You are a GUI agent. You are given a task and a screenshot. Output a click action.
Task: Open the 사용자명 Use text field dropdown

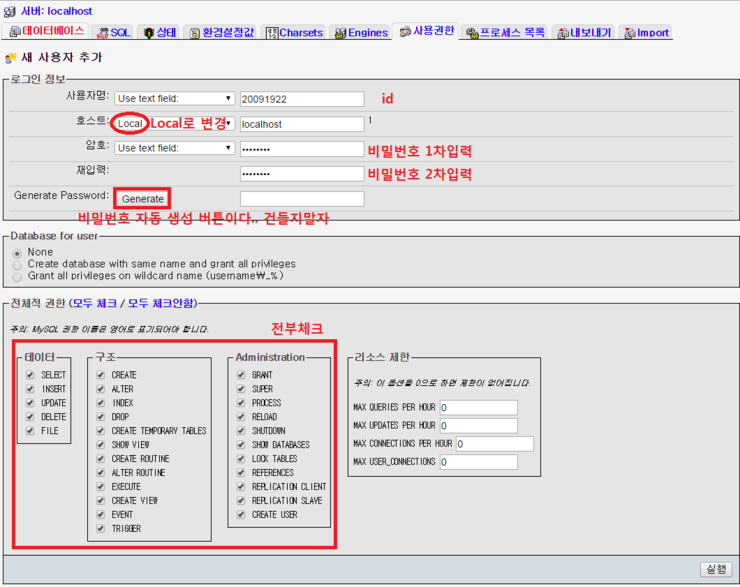coord(174,99)
